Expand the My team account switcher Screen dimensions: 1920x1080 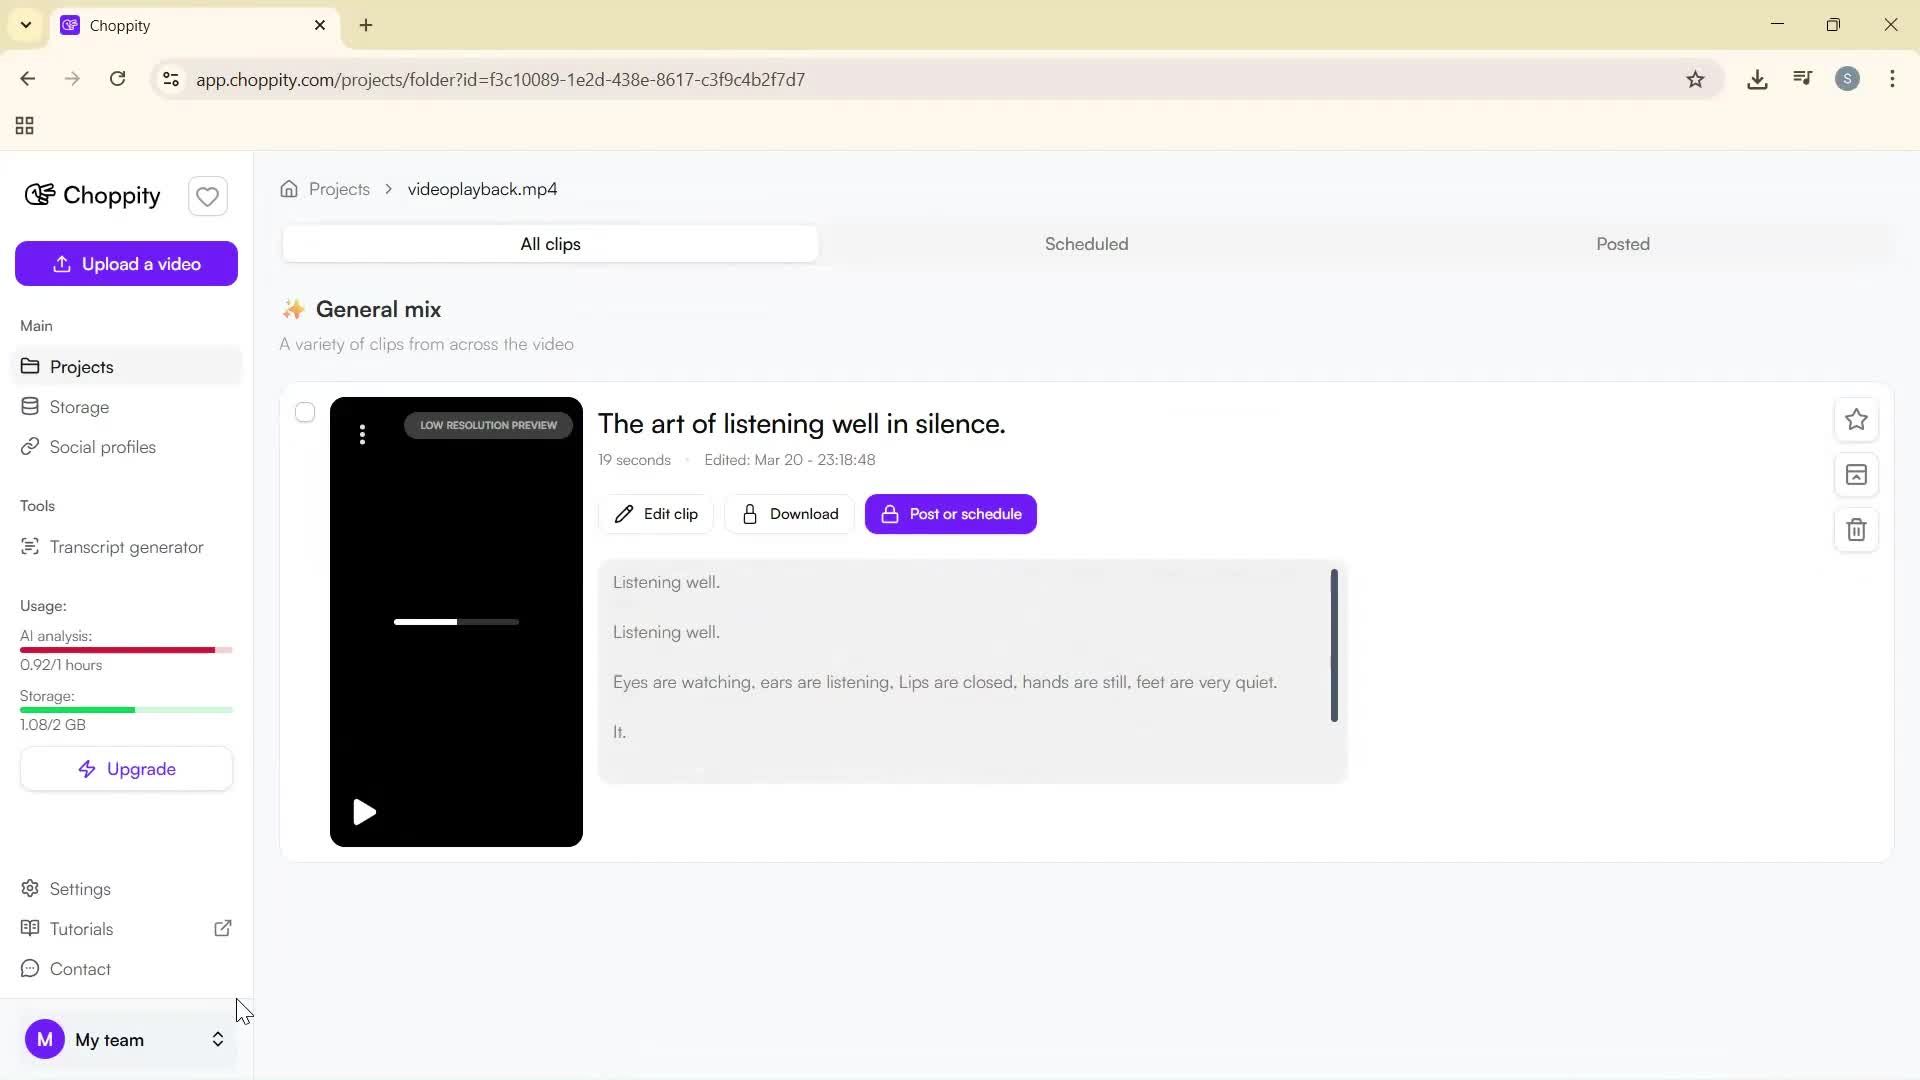[217, 1040]
